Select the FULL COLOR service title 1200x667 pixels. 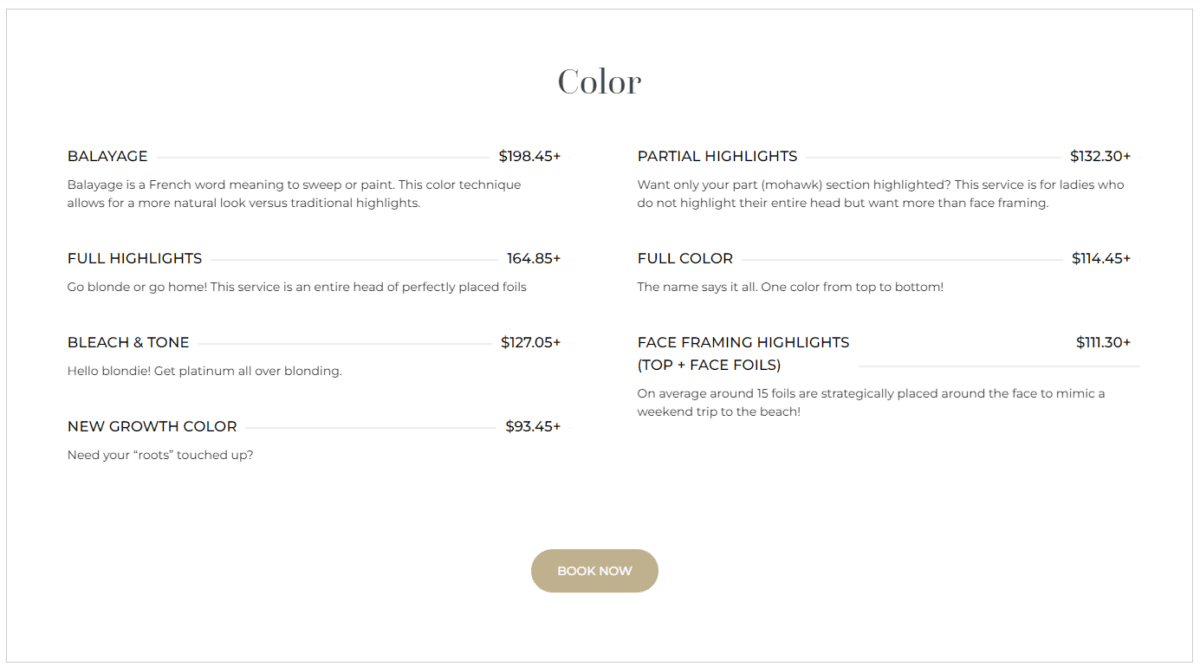click(x=685, y=258)
